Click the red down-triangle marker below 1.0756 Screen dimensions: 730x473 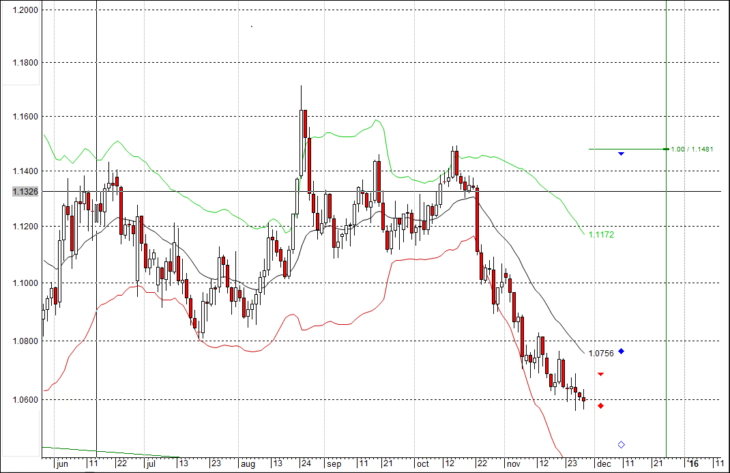pos(601,374)
